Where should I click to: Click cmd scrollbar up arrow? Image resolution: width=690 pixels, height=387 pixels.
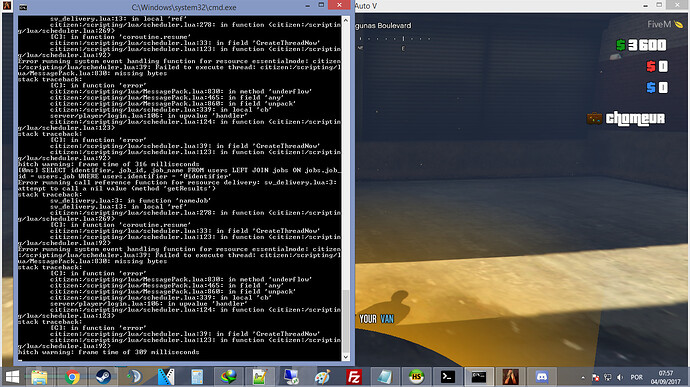coord(345,20)
